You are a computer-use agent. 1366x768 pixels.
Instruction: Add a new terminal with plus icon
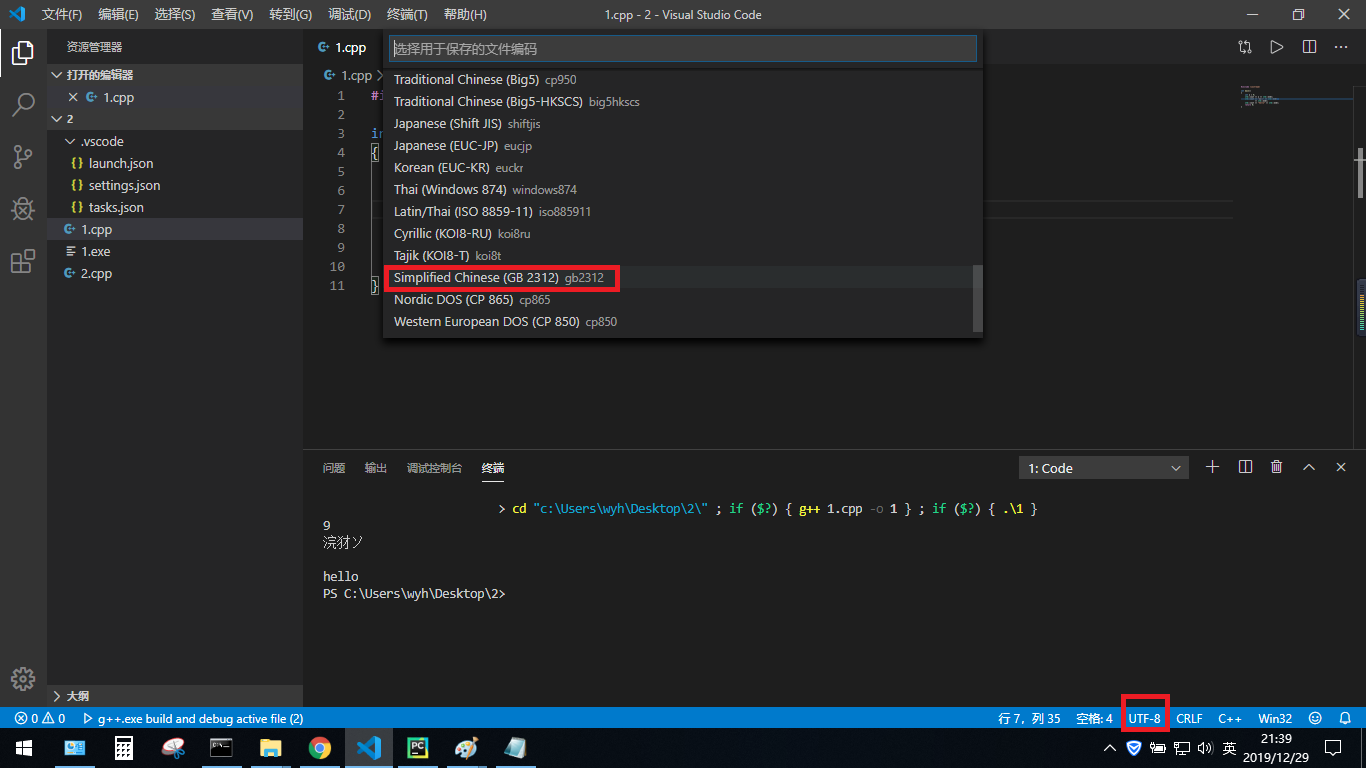click(1213, 467)
